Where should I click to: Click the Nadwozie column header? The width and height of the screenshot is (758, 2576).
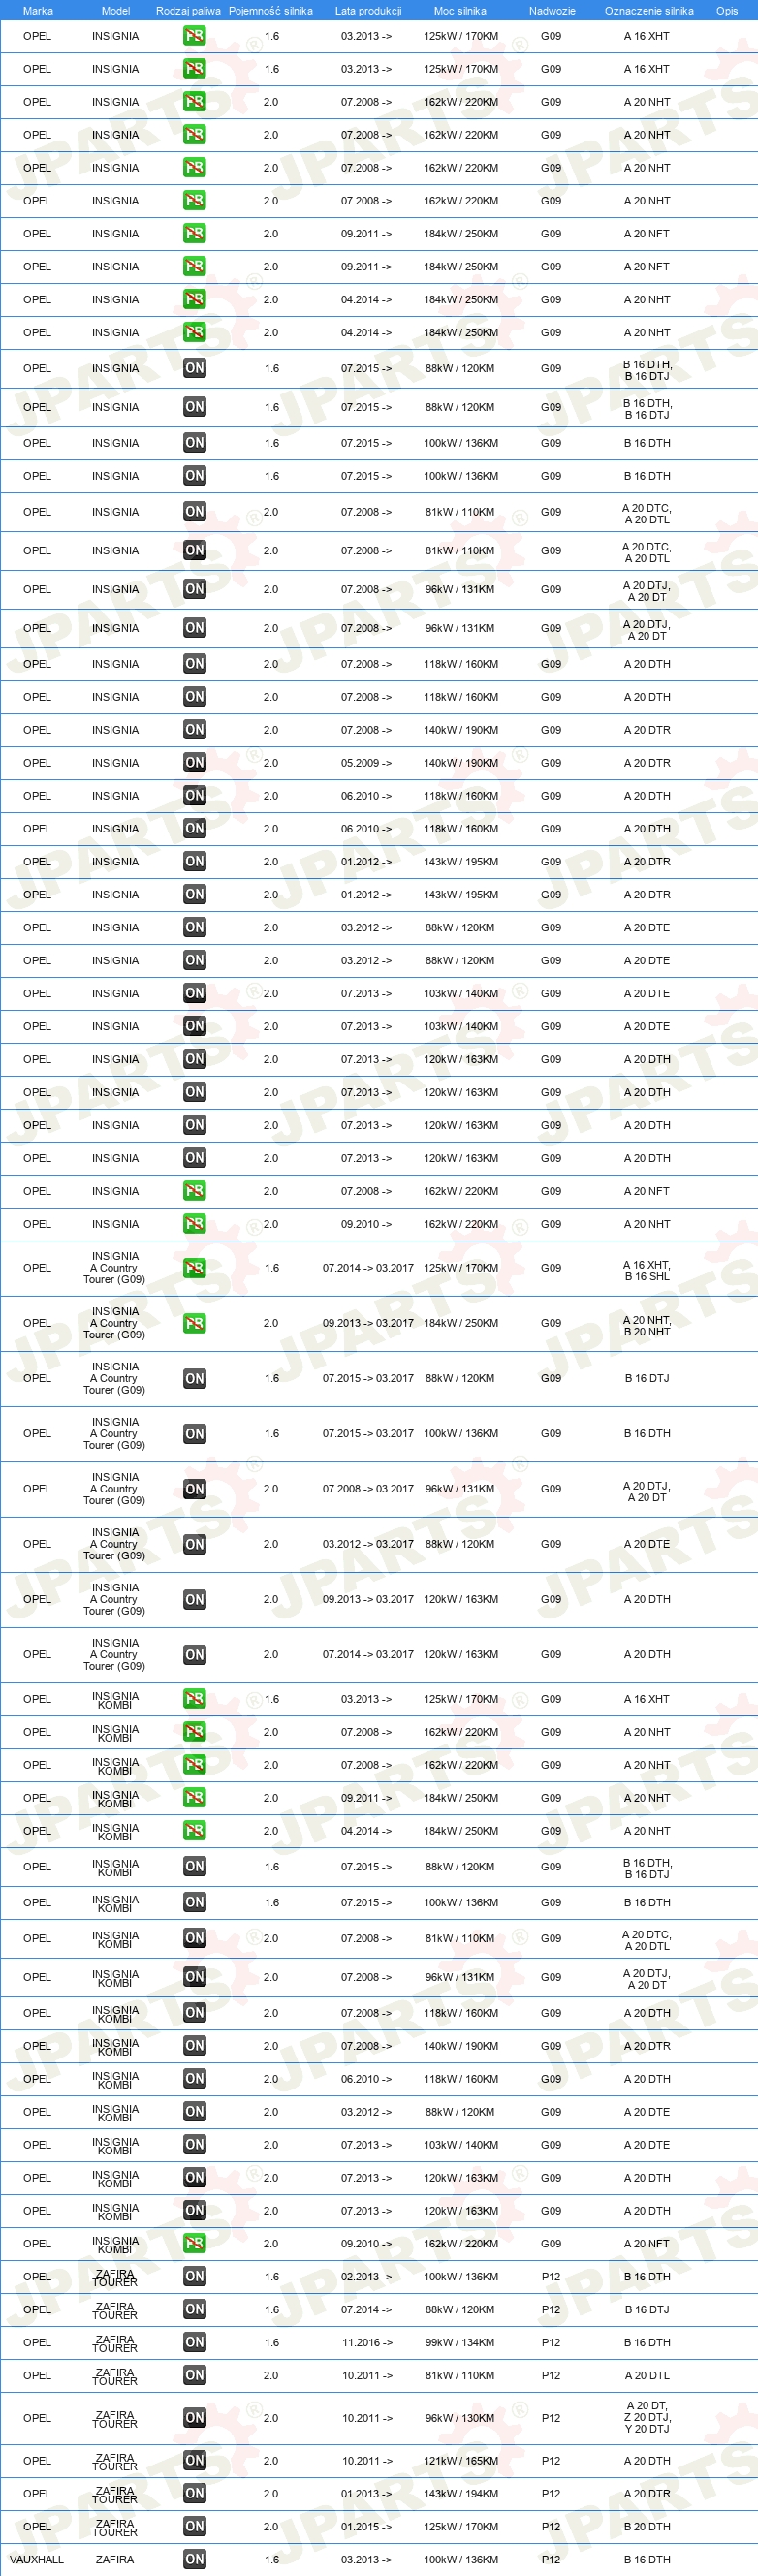(552, 11)
